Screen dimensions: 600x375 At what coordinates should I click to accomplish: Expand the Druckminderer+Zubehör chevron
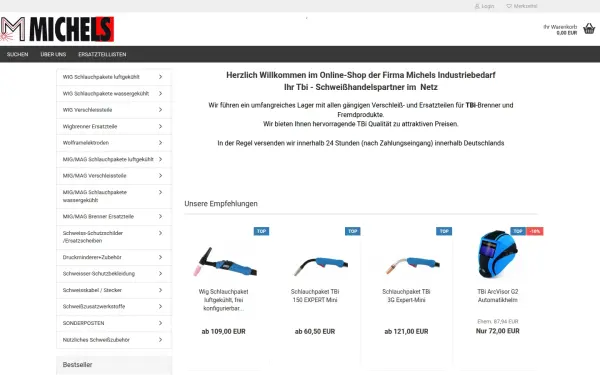coord(160,257)
